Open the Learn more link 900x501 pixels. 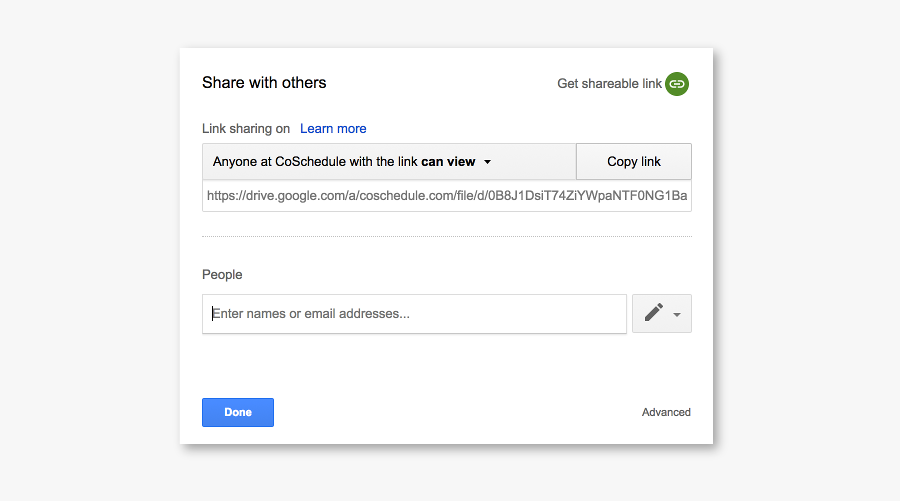333,129
